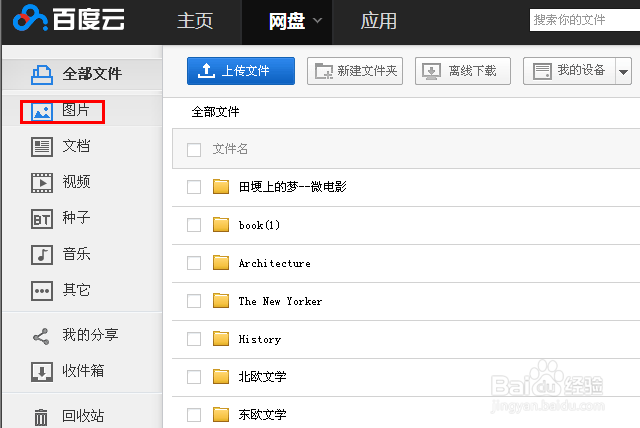Screen dimensions: 640x428
Task: Click folder icon of book(1)
Action: pyautogui.click(x=221, y=224)
